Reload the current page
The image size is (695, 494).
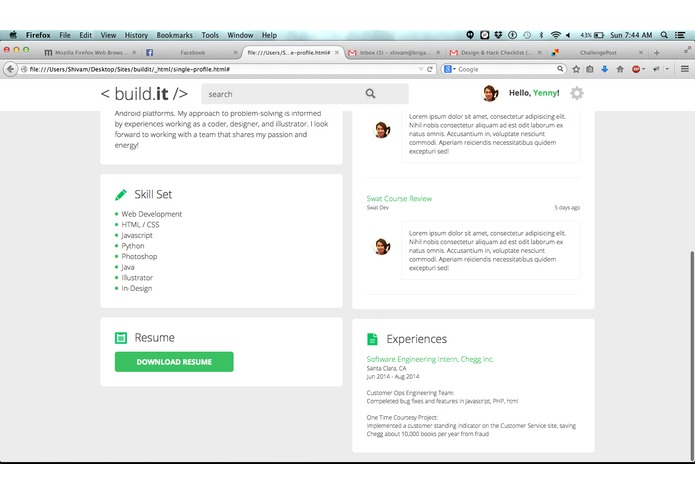click(x=429, y=69)
